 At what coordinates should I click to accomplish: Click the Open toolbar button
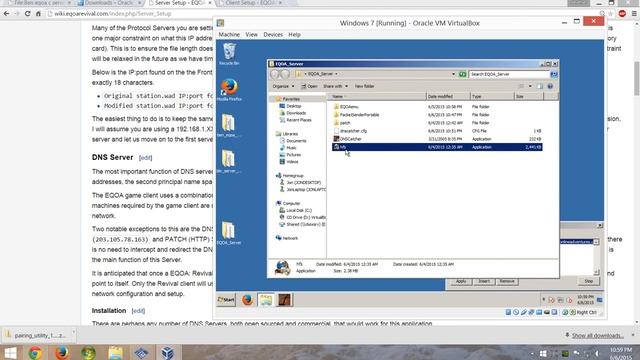coord(309,86)
